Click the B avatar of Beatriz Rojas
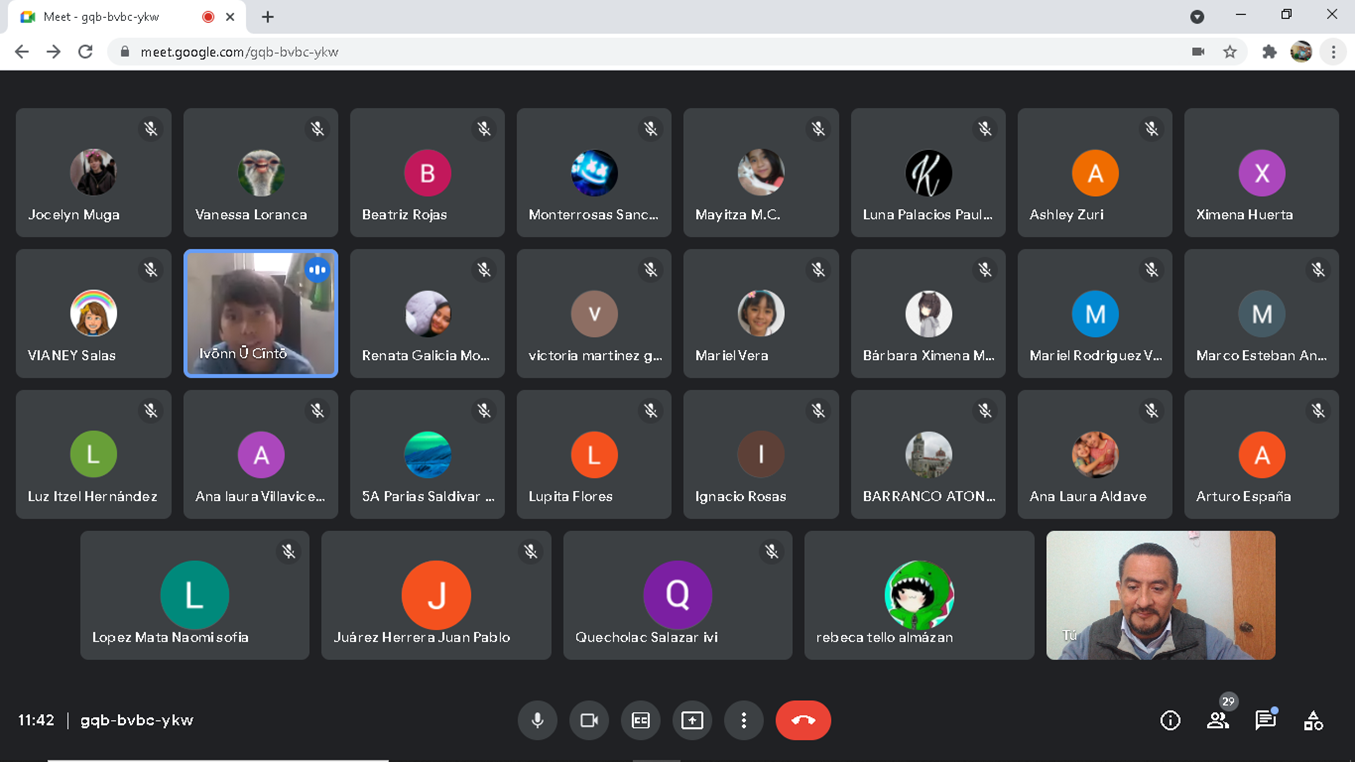This screenshot has height=762, width=1355. coord(427,173)
